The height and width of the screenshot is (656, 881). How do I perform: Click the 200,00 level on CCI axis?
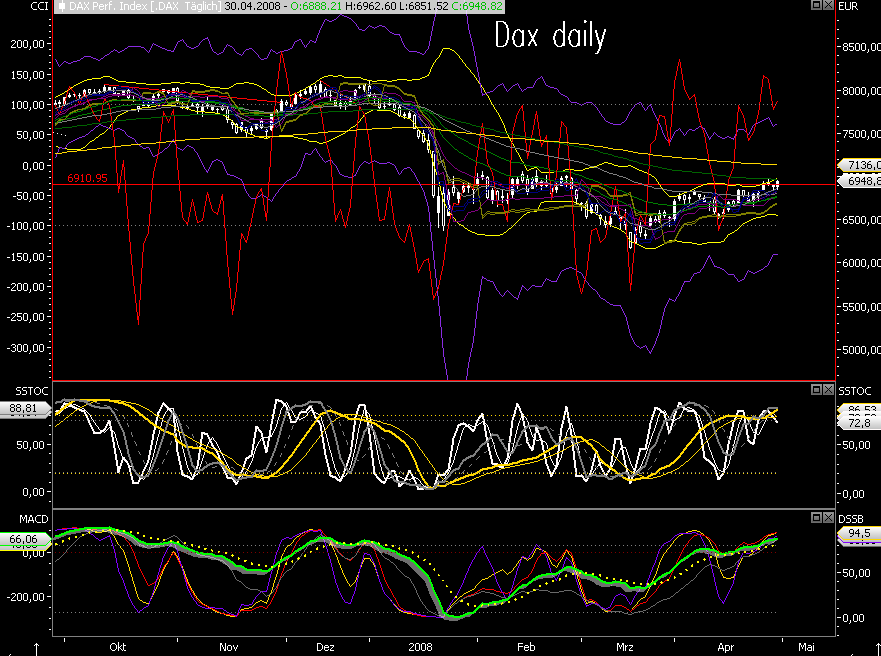click(28, 44)
